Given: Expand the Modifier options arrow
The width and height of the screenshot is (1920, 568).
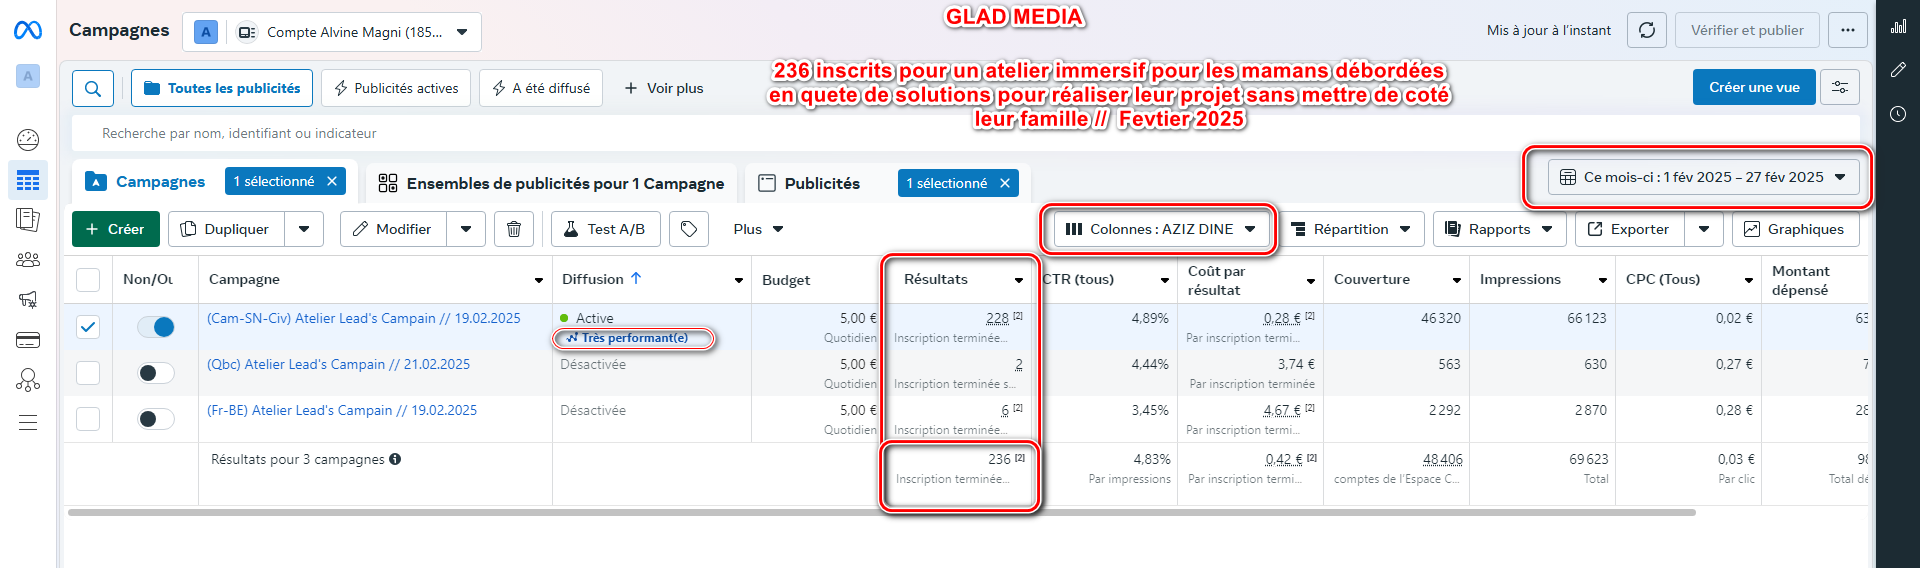Looking at the screenshot, I should 466,229.
